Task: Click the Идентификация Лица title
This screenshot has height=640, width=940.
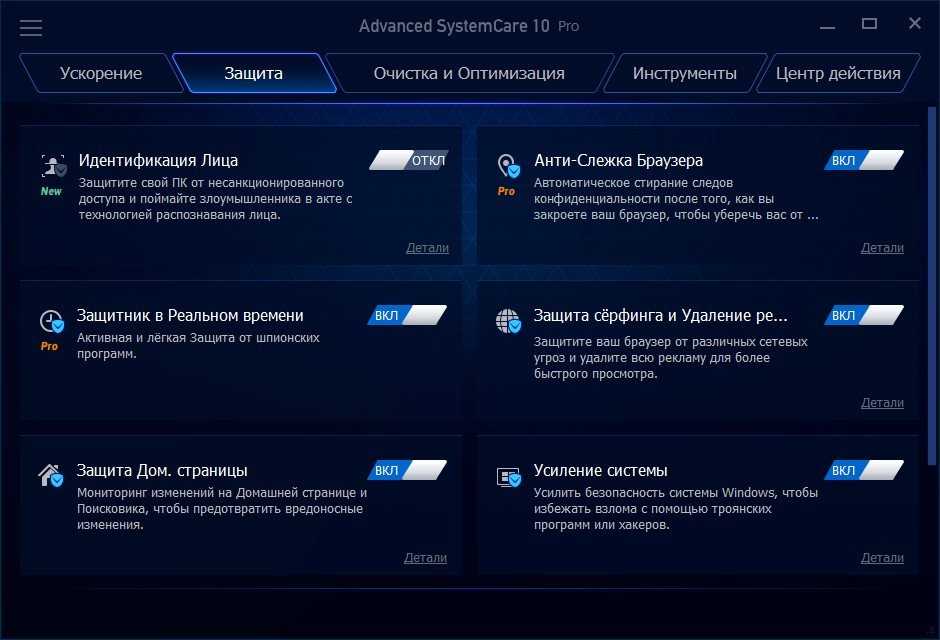Action: [x=158, y=161]
